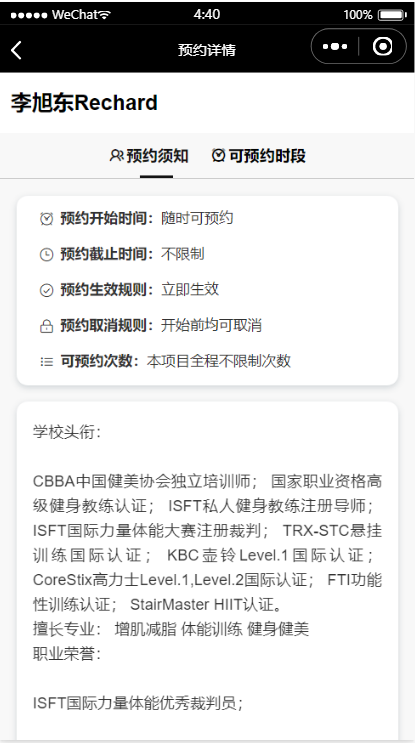Go back using the left arrow
The width and height of the screenshot is (415, 743).
(x=17, y=50)
